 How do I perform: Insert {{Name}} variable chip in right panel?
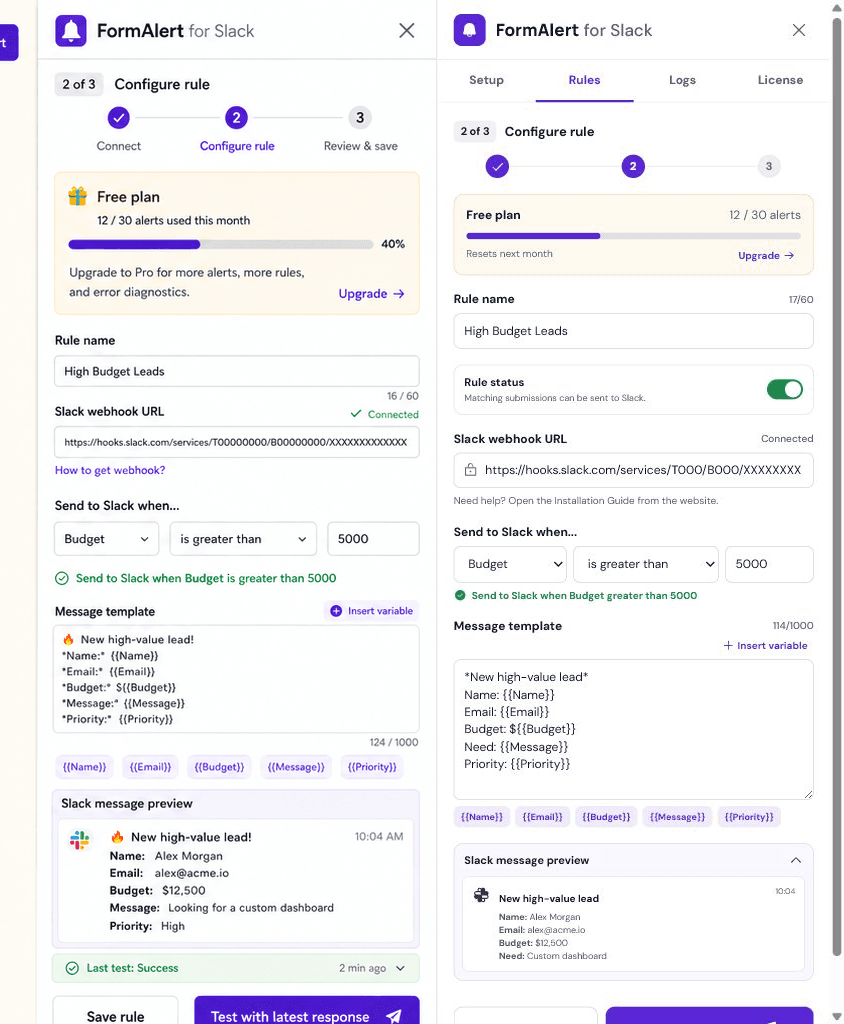(481, 816)
